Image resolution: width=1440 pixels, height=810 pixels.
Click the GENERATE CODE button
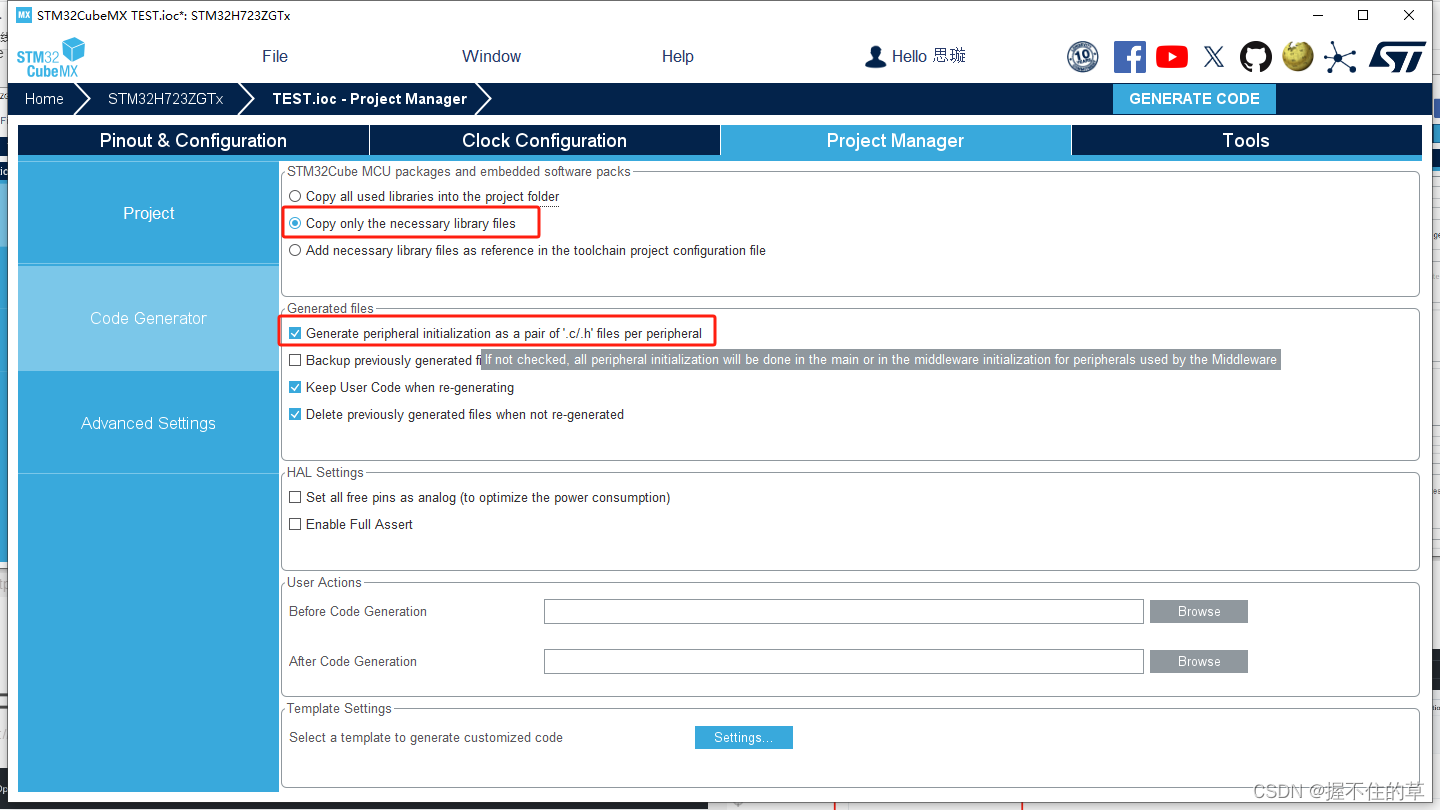click(1194, 99)
